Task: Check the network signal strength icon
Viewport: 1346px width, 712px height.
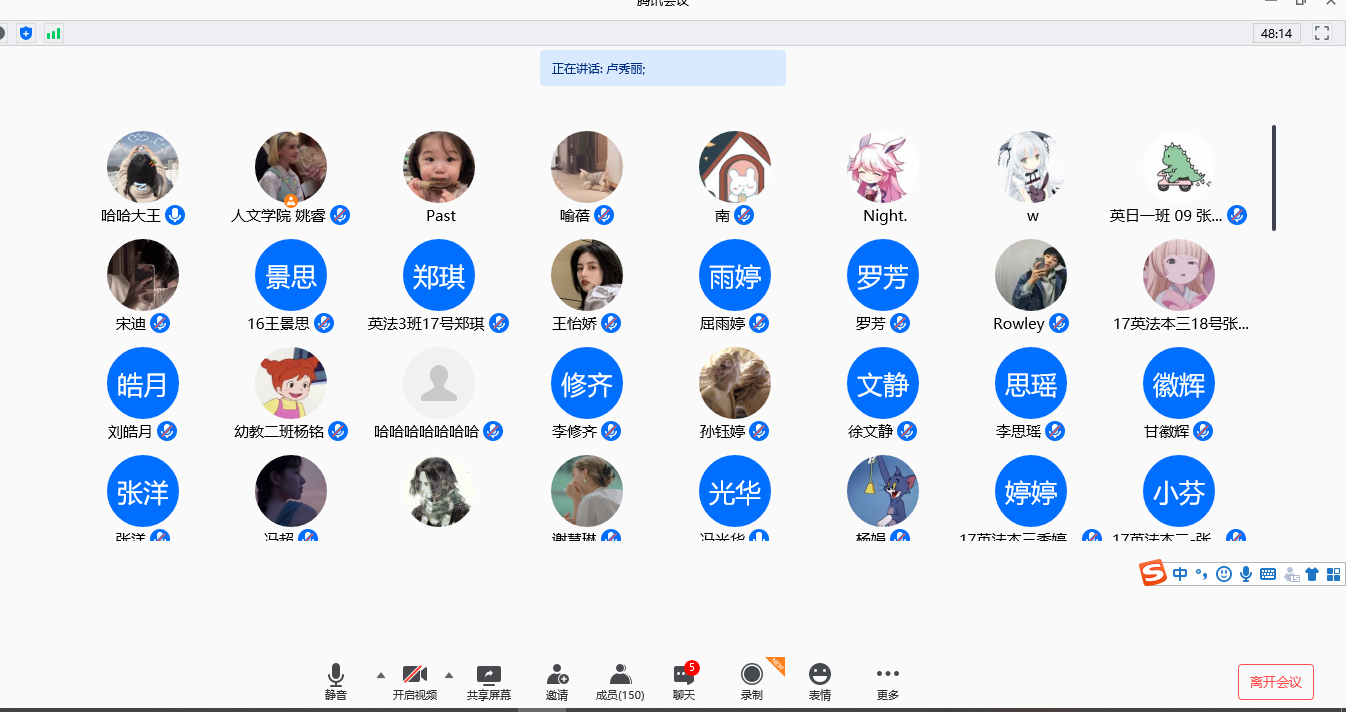Action: [x=53, y=33]
